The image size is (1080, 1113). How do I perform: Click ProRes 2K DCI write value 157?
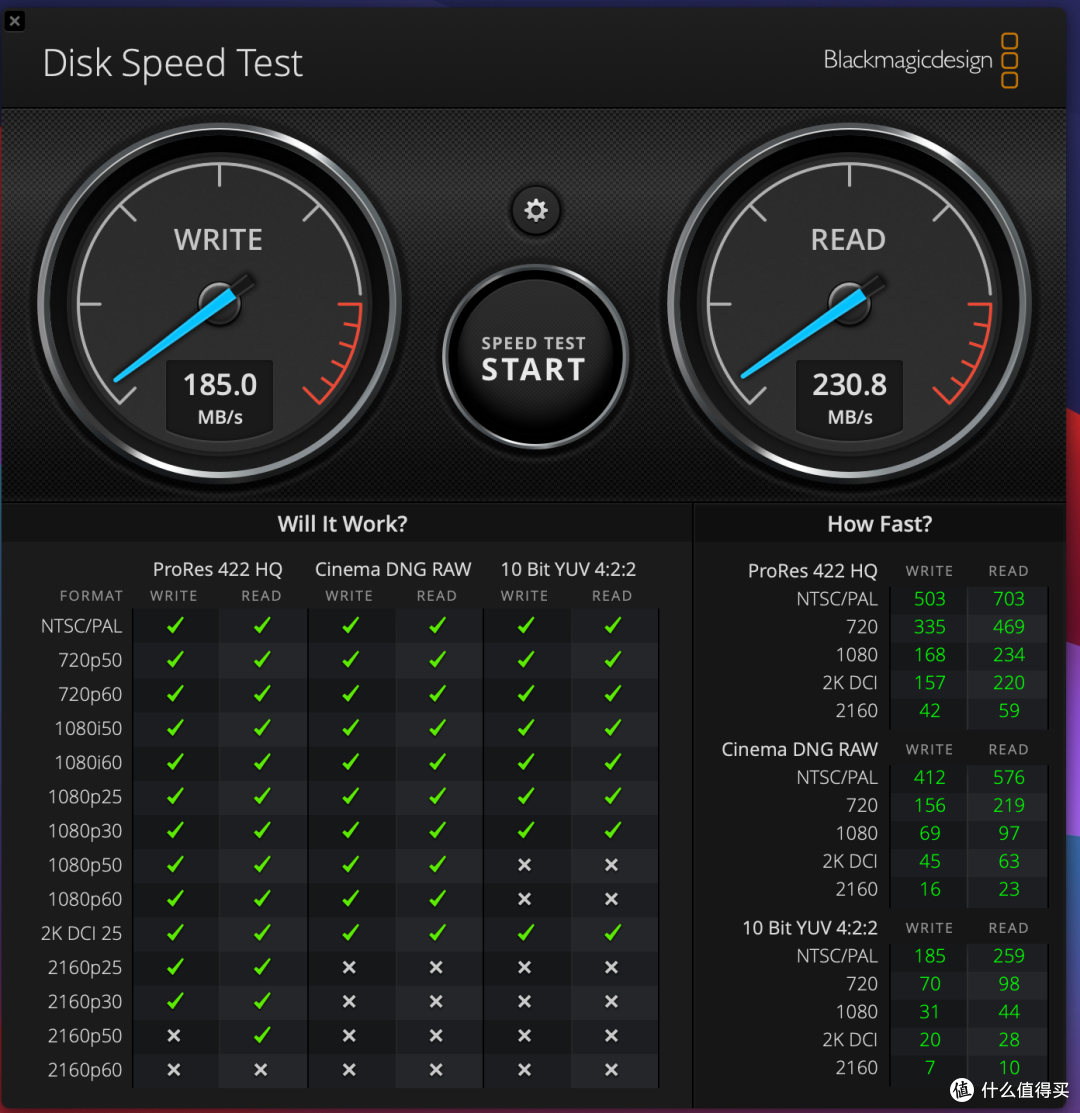pyautogui.click(x=930, y=683)
